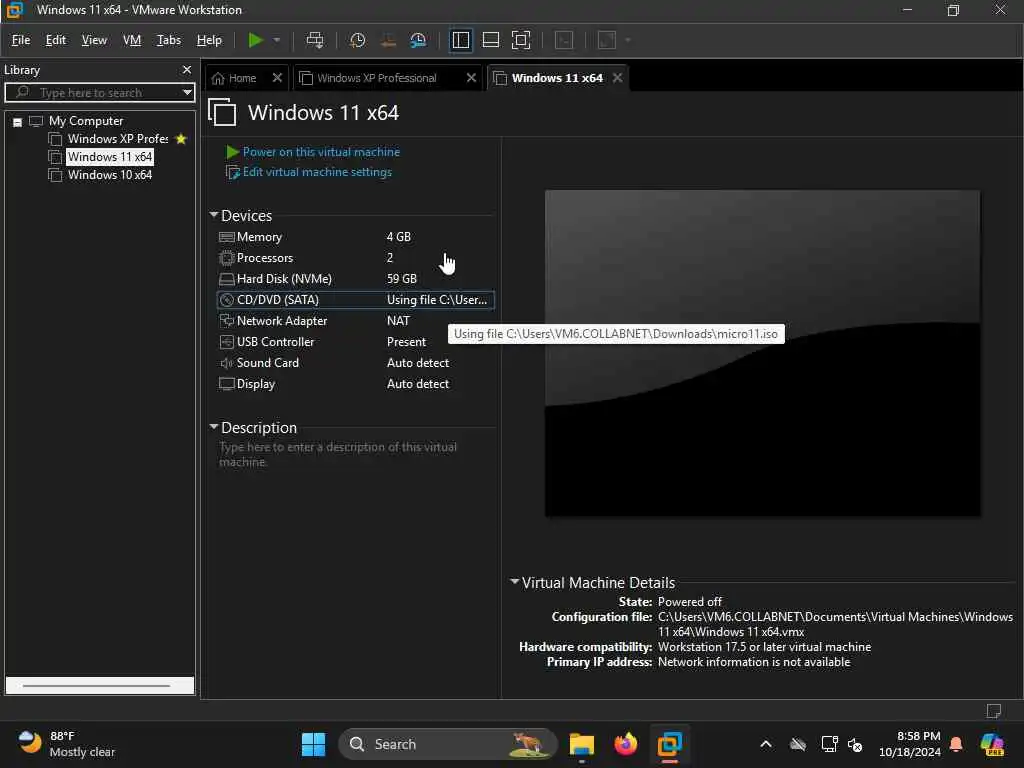This screenshot has height=768, width=1024.
Task: Click the favorite star next to Windows XP
Action: click(181, 138)
